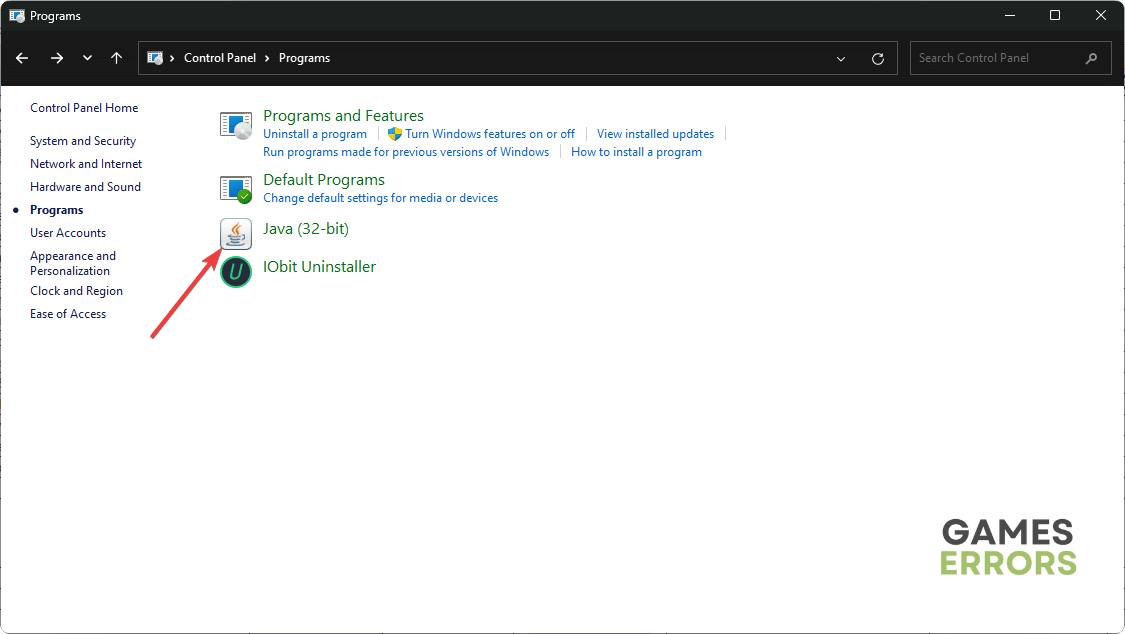Click View installed updates link
Image resolution: width=1125 pixels, height=634 pixels.
(x=655, y=134)
